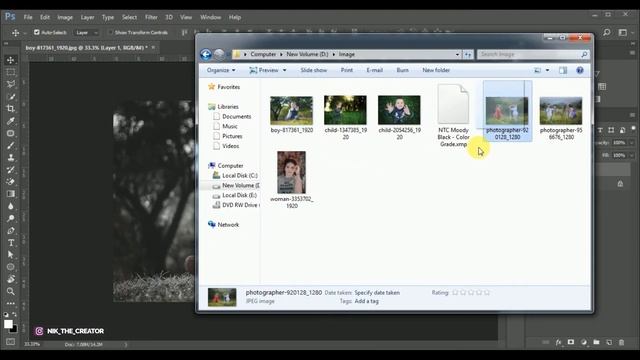The width and height of the screenshot is (640, 360).
Task: Click the new adjustment layer icon
Action: (584, 342)
